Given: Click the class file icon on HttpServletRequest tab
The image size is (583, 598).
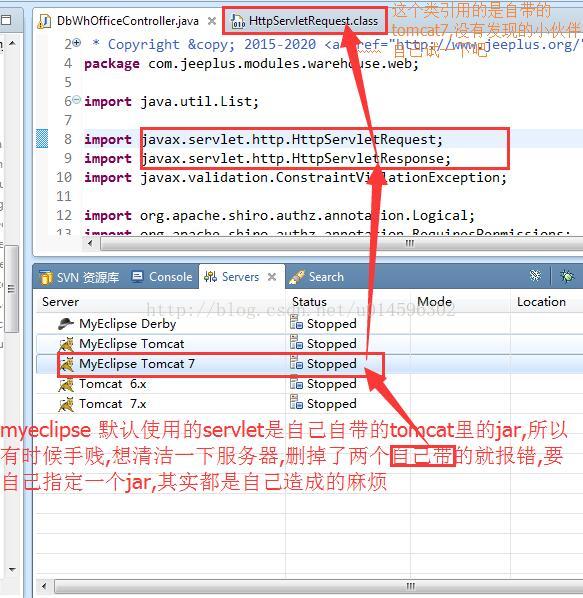Looking at the screenshot, I should tap(238, 21).
